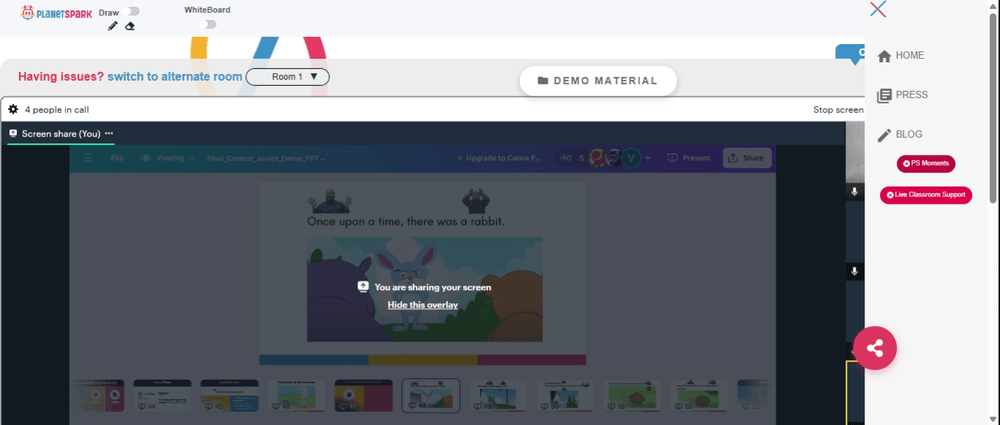Click Hide this overlay link
Viewport: 1000px width, 425px height.
point(423,305)
